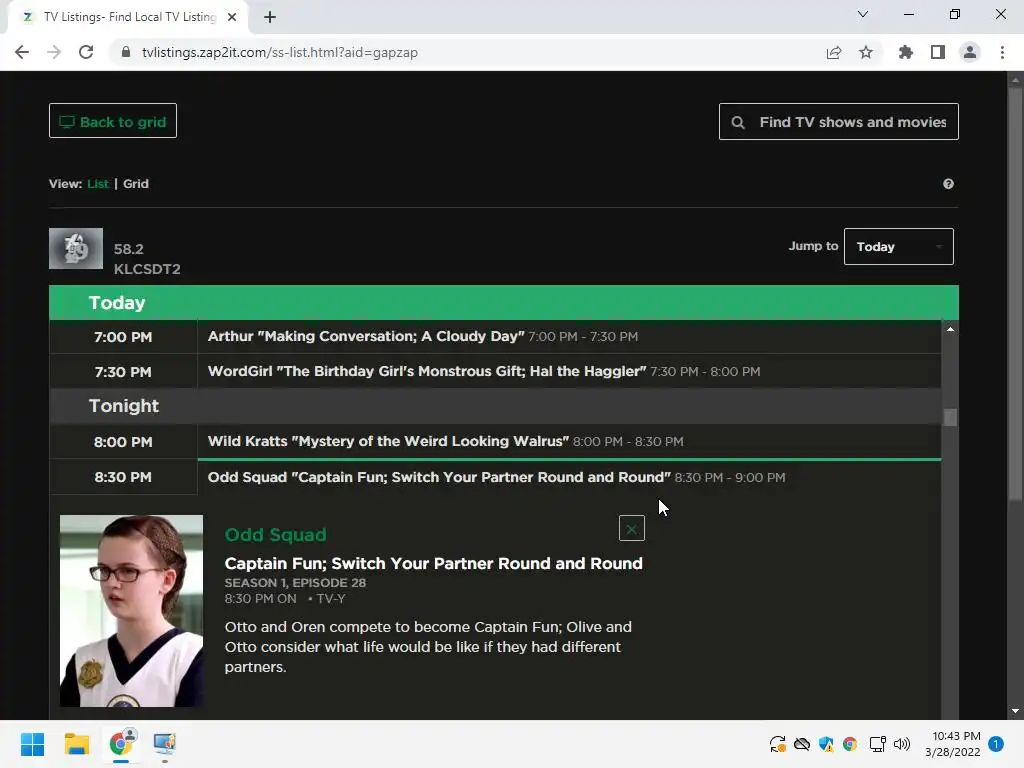The image size is (1024, 768).
Task: Open the Chrome profile icon
Action: (970, 52)
